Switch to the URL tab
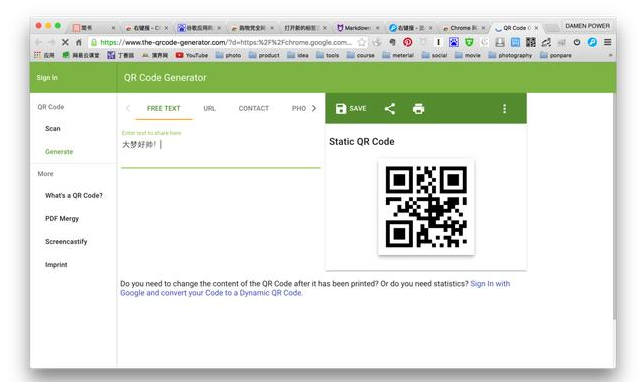Screen dimensions: 639x382 [209, 108]
